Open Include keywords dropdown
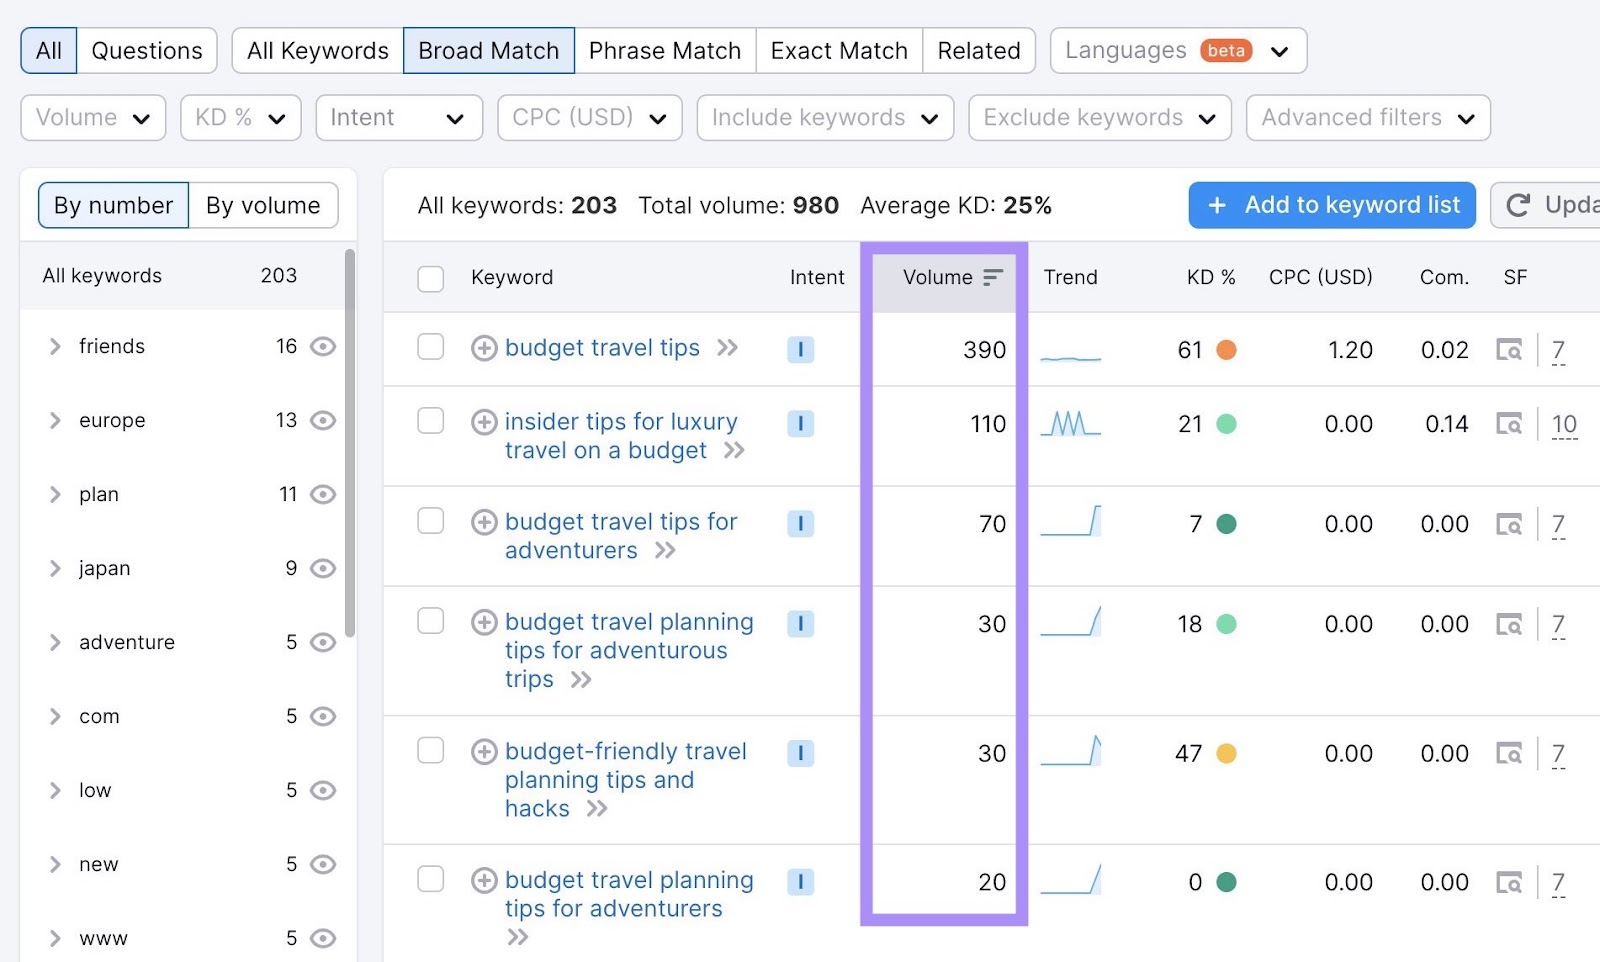Screen dimensions: 1600x962 point(825,118)
